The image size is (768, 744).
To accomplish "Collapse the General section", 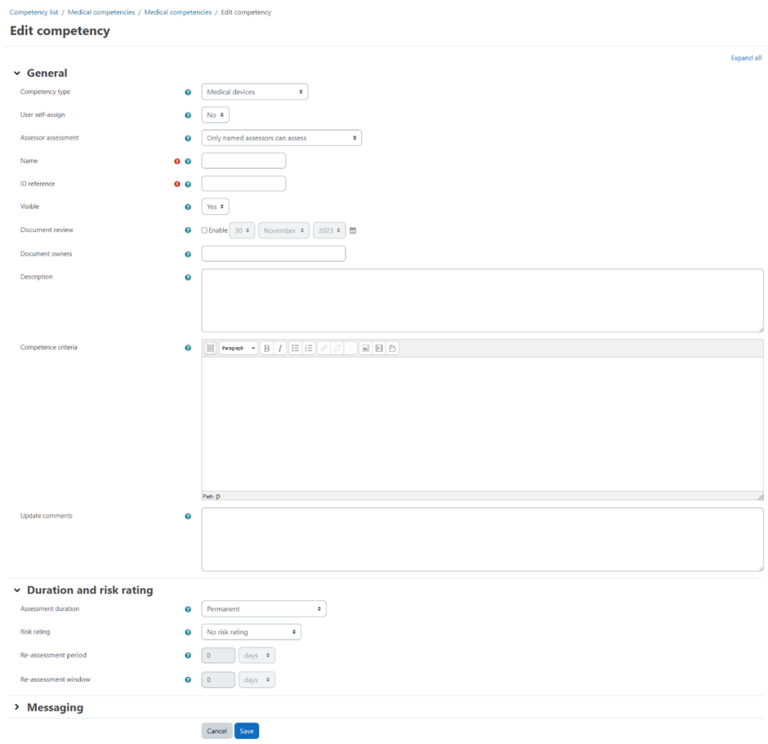I will coord(17,73).
